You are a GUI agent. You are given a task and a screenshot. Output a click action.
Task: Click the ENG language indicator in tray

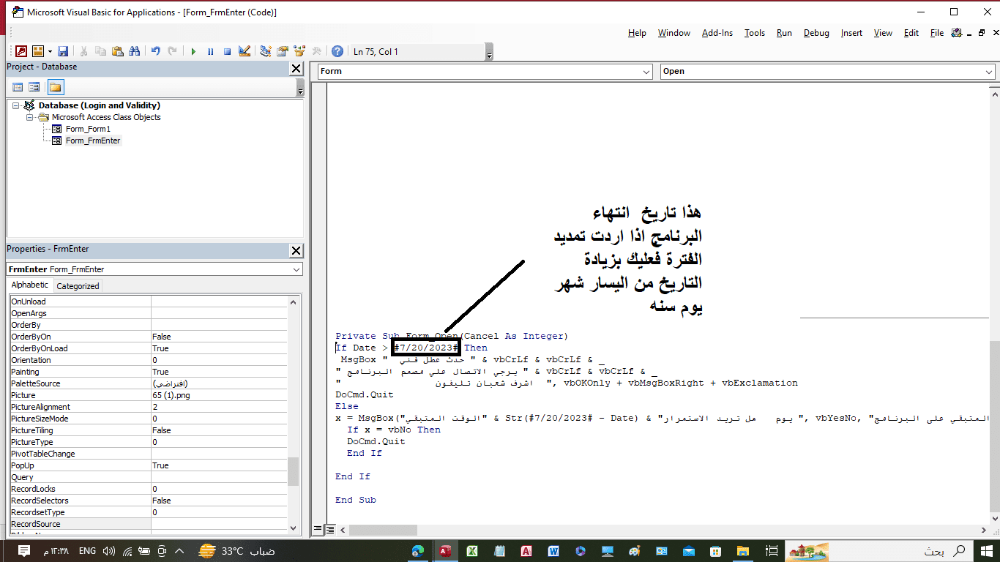pos(87,551)
